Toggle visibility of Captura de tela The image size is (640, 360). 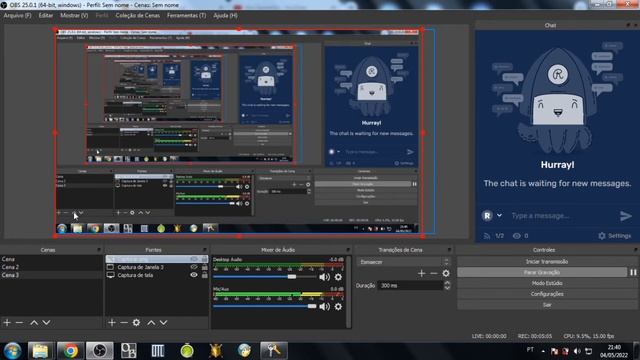194,275
